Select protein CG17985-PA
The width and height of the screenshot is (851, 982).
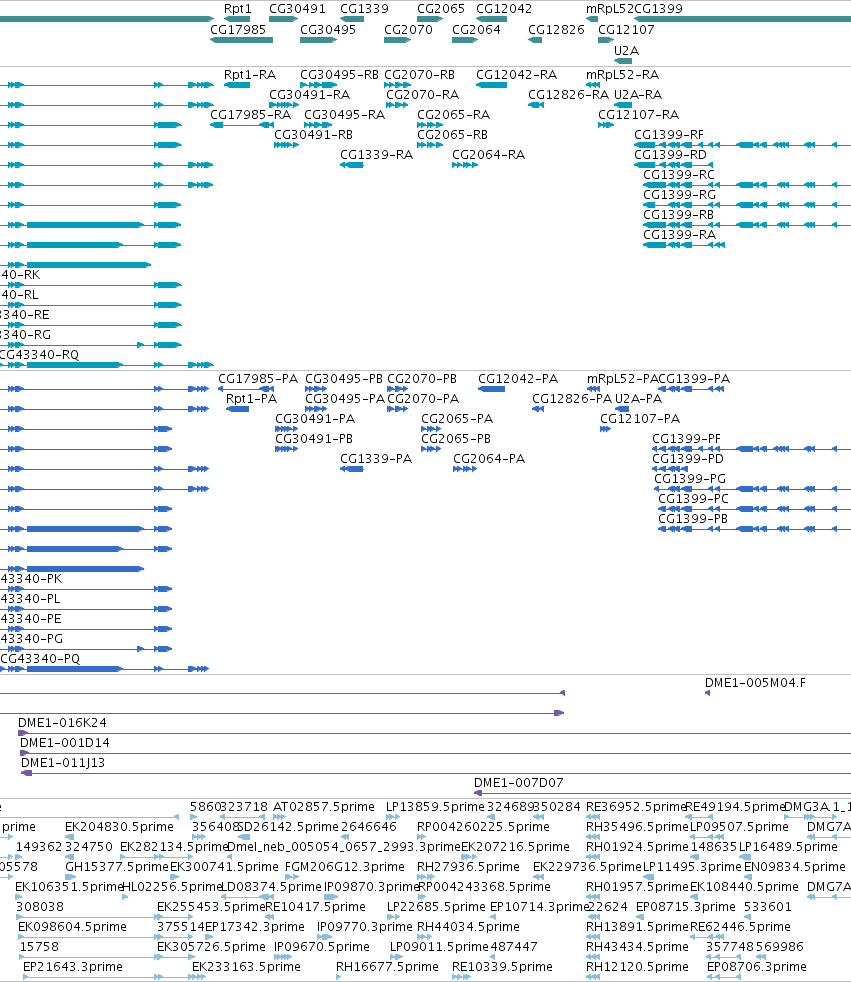[258, 379]
